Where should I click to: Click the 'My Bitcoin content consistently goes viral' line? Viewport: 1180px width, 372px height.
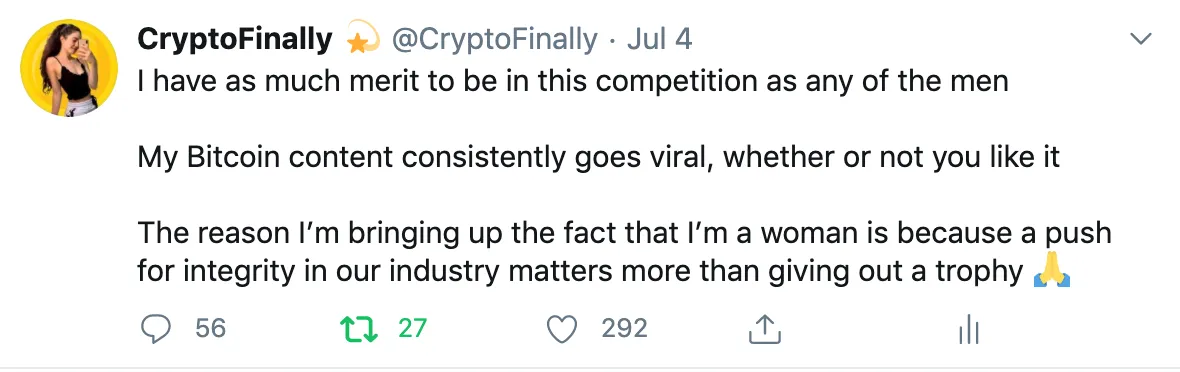[x=598, y=157]
